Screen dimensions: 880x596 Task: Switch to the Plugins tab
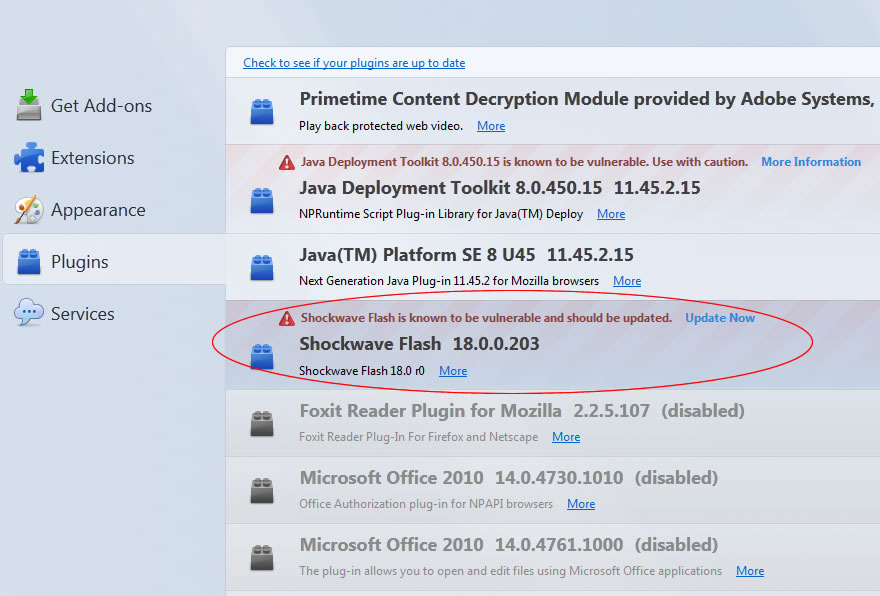click(114, 262)
